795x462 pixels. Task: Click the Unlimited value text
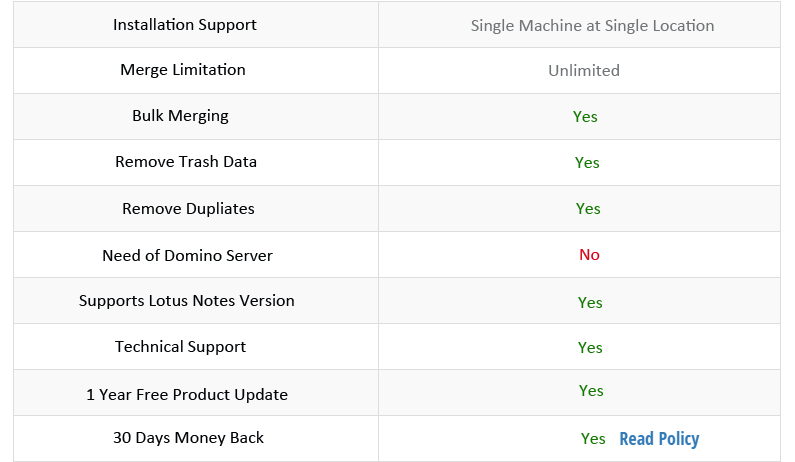(x=584, y=70)
